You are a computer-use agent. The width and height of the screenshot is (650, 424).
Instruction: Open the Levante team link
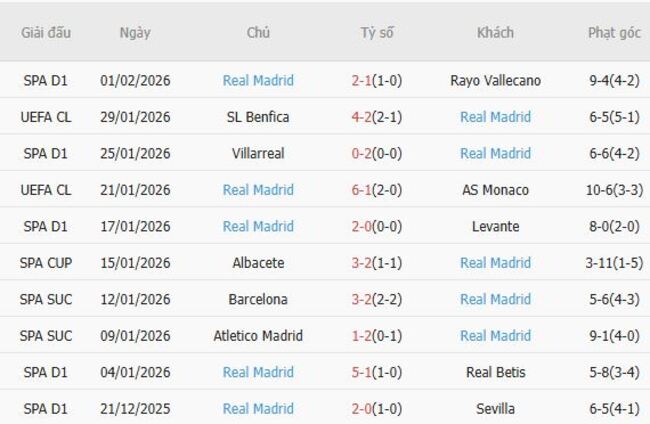495,226
